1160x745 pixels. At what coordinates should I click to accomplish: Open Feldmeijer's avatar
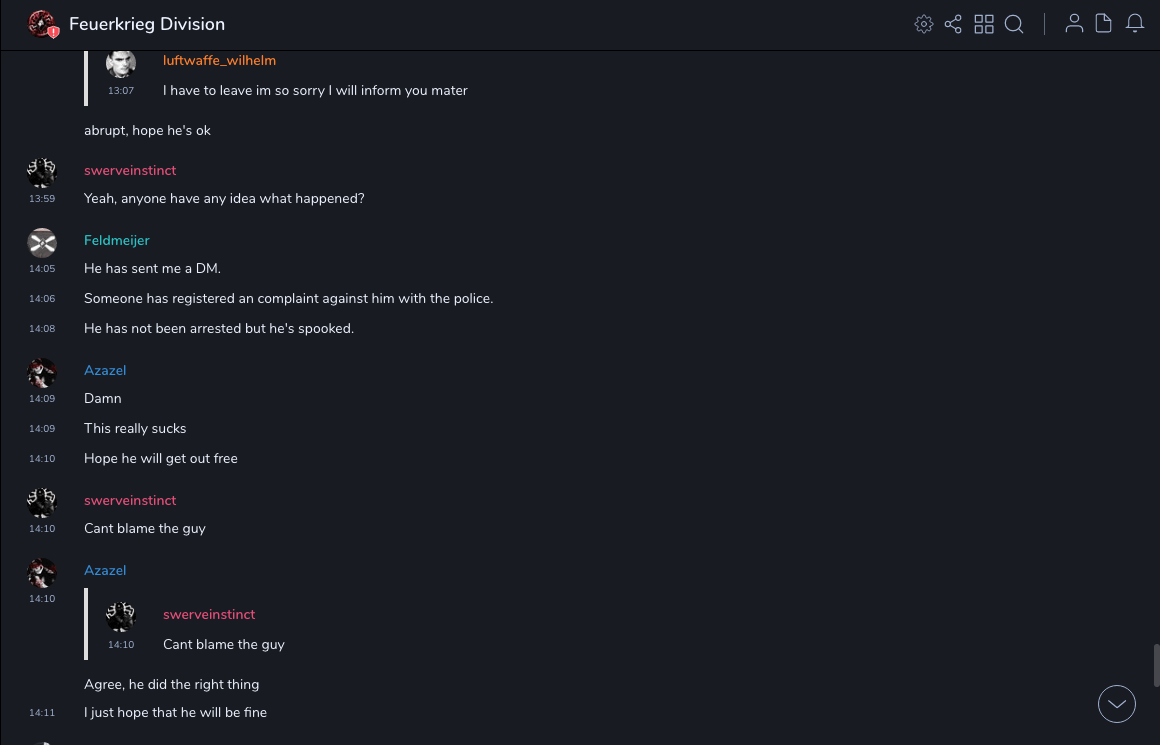pos(42,243)
